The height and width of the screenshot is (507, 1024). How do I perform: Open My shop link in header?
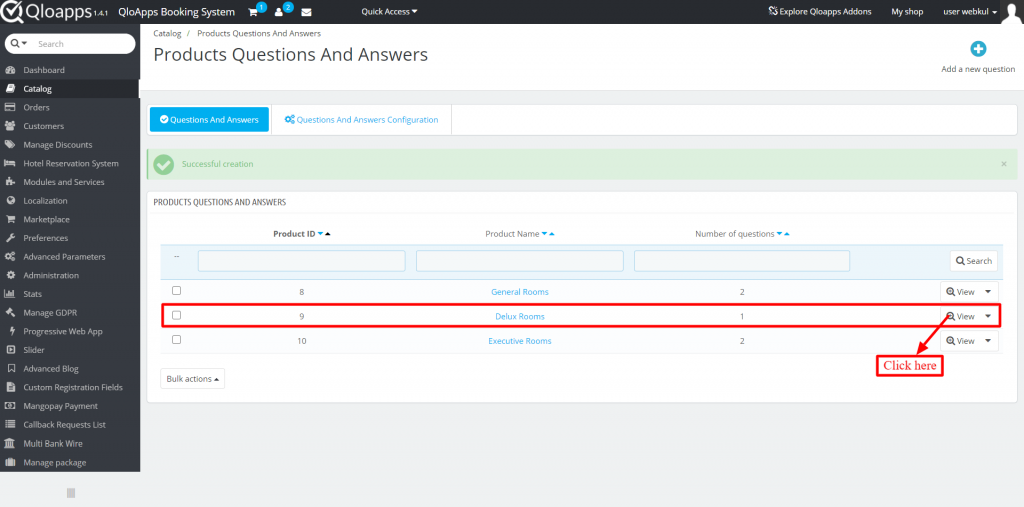point(907,12)
